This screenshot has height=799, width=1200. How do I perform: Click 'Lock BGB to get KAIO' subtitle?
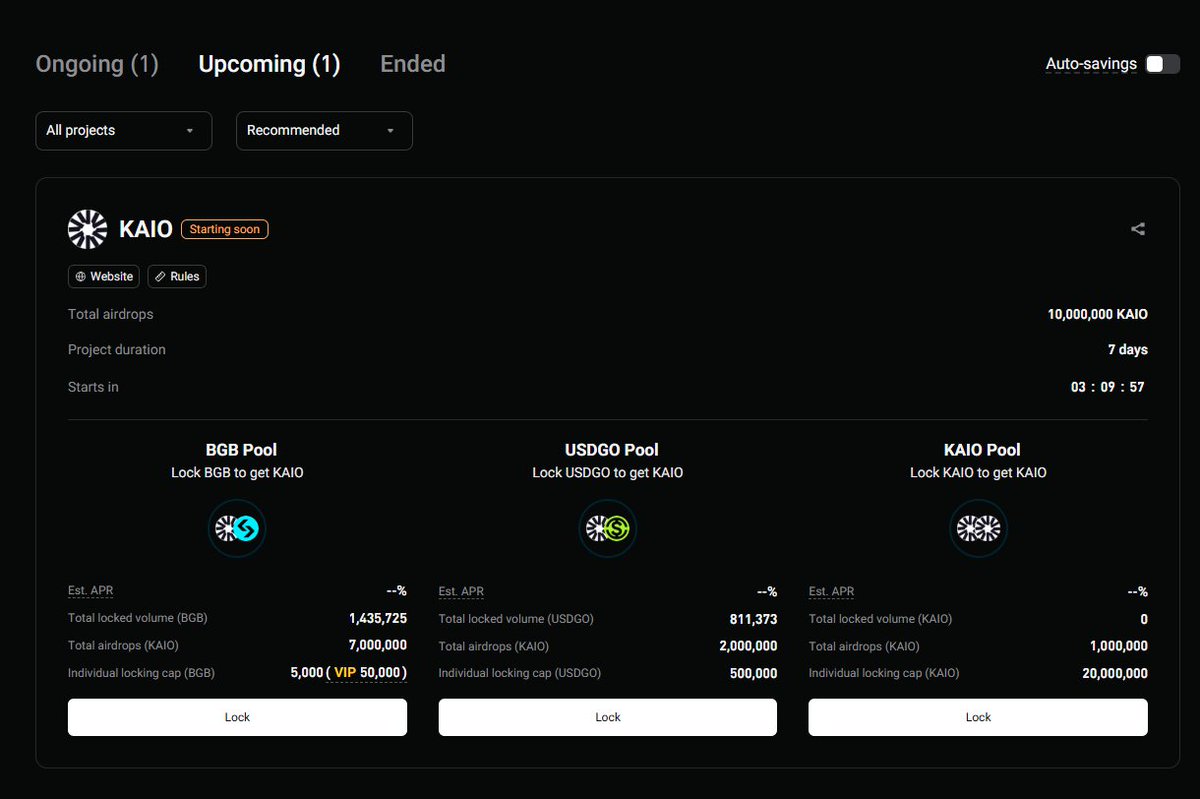click(237, 472)
